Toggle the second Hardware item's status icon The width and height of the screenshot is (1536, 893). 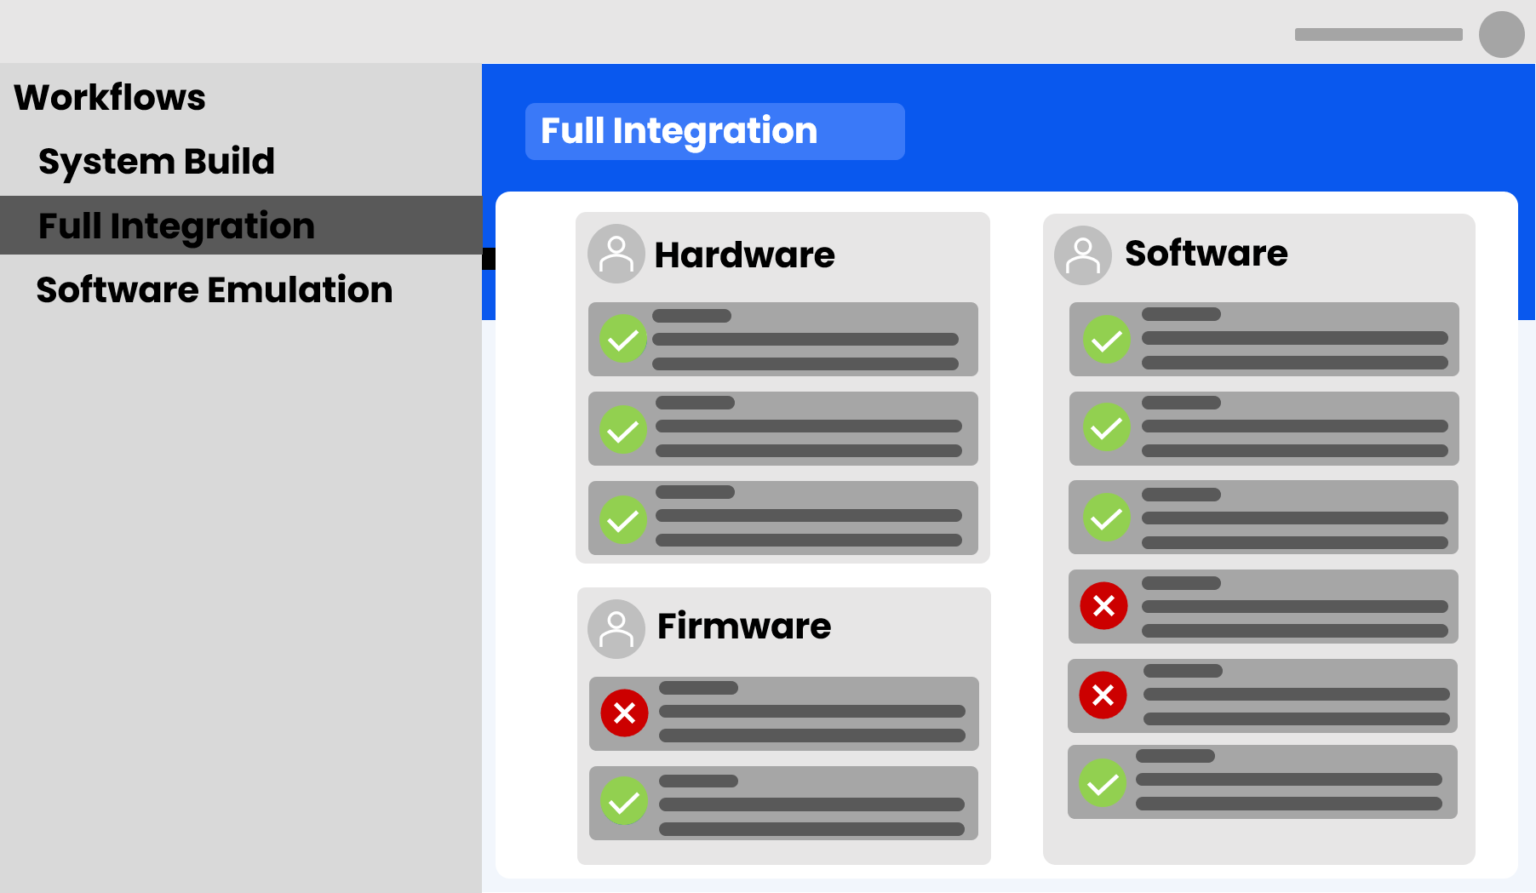coord(623,430)
